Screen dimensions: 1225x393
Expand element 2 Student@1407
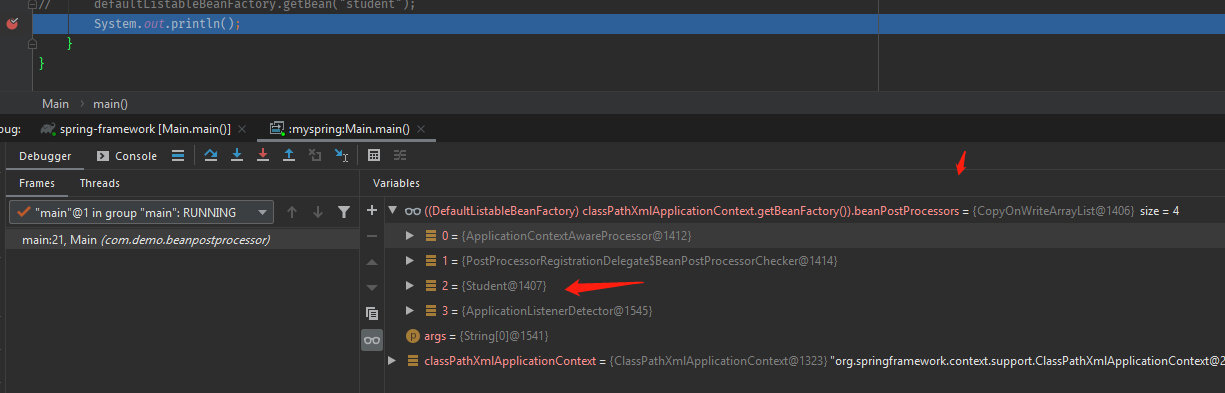tap(410, 285)
